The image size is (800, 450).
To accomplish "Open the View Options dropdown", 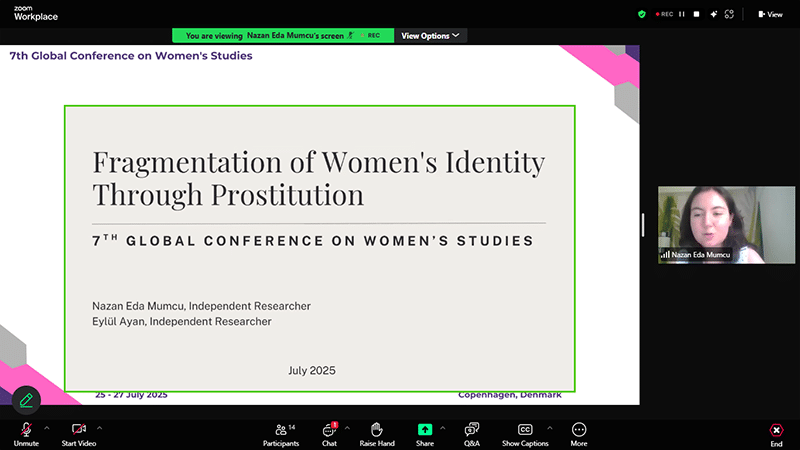I will click(x=431, y=35).
